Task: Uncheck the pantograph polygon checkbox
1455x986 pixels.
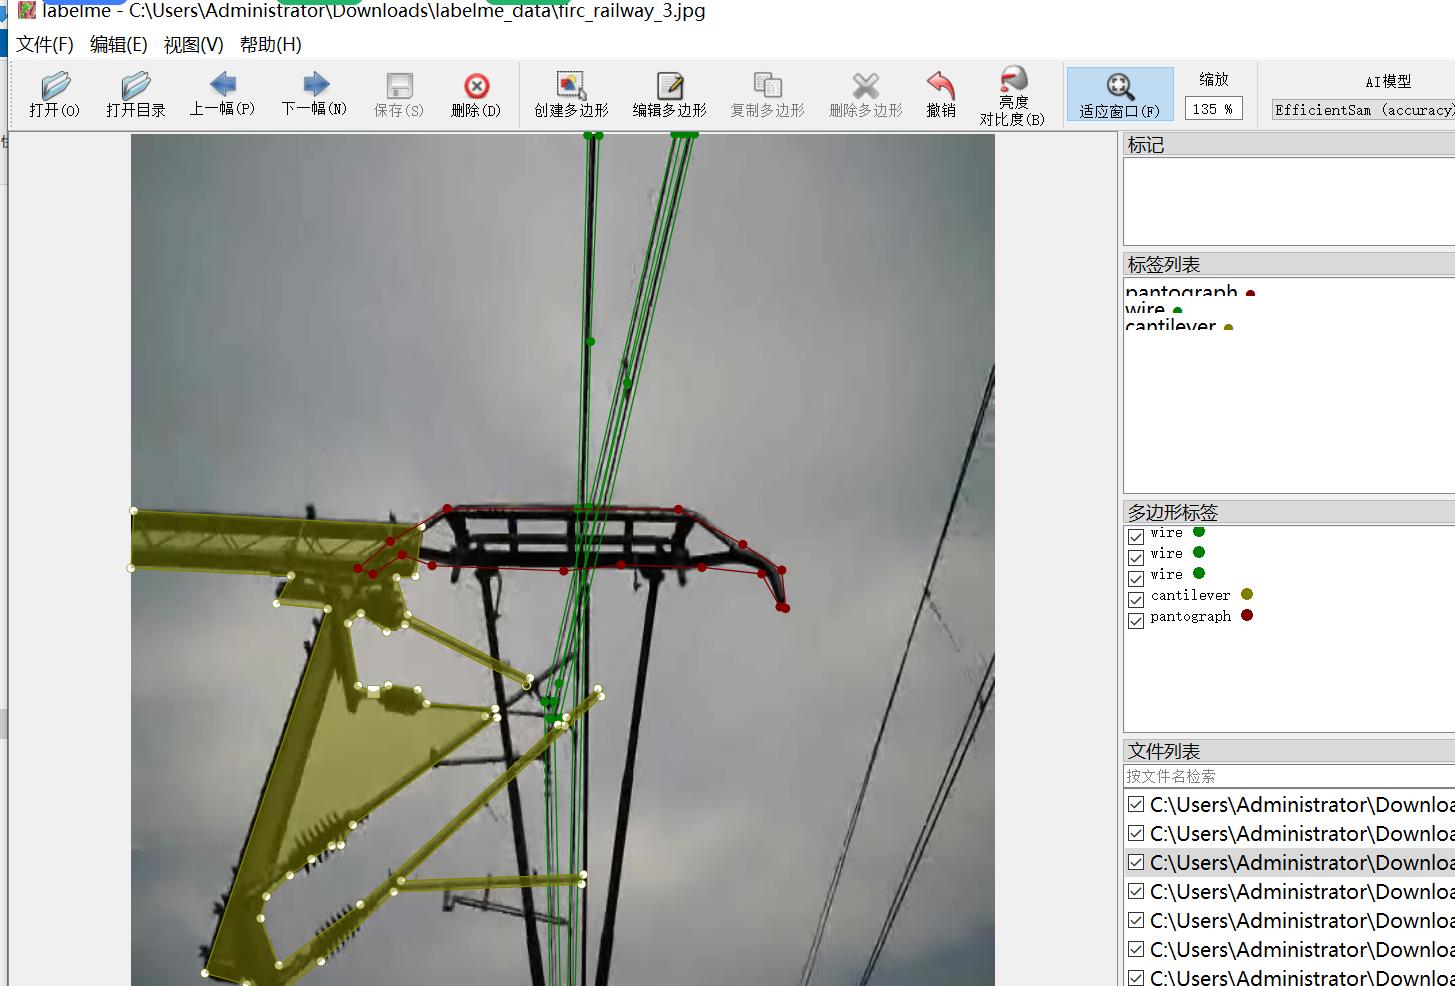Action: [x=1136, y=621]
